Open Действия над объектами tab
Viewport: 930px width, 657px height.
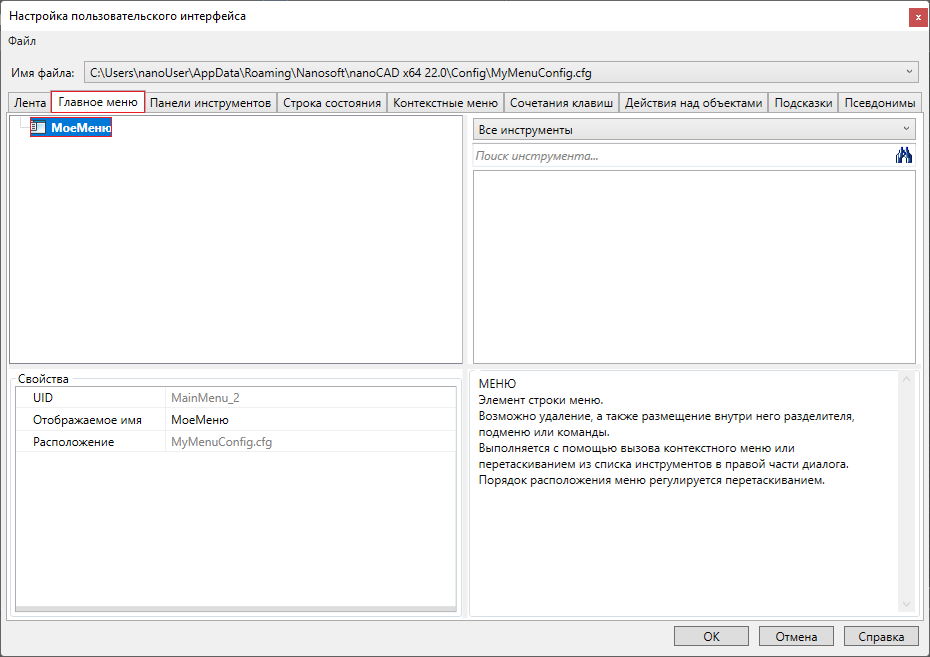point(694,103)
